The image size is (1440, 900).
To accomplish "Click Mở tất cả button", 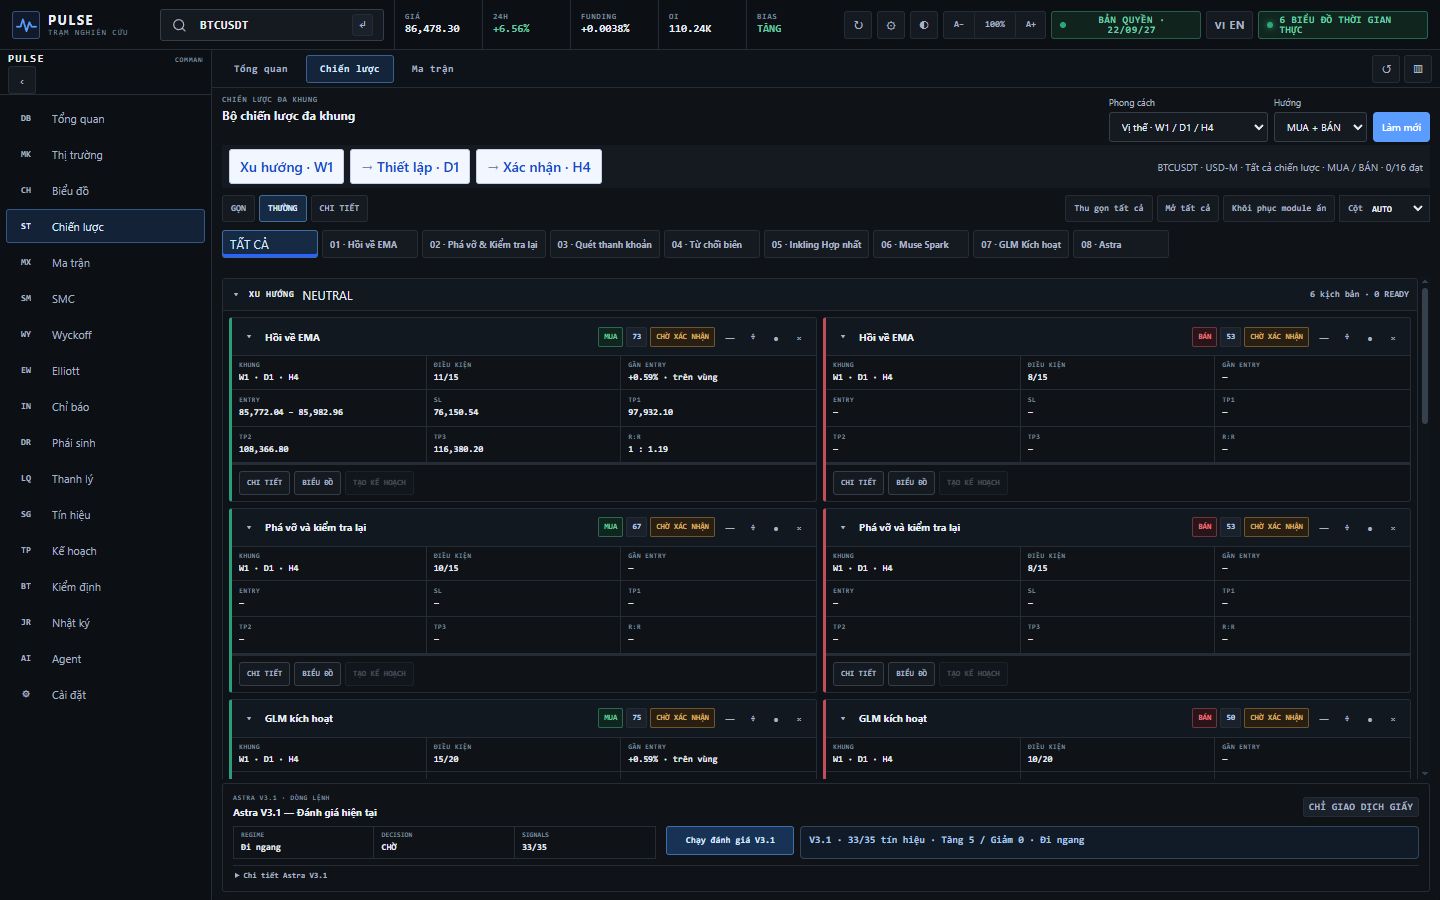I will coord(1187,208).
